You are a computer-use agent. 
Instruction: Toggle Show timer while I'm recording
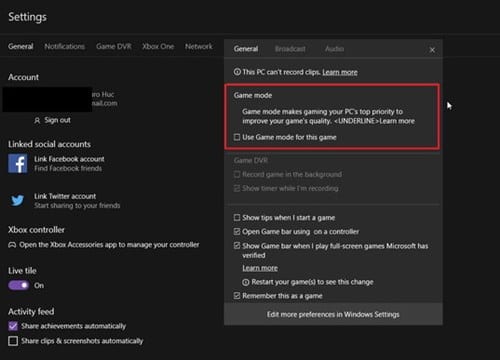237,188
